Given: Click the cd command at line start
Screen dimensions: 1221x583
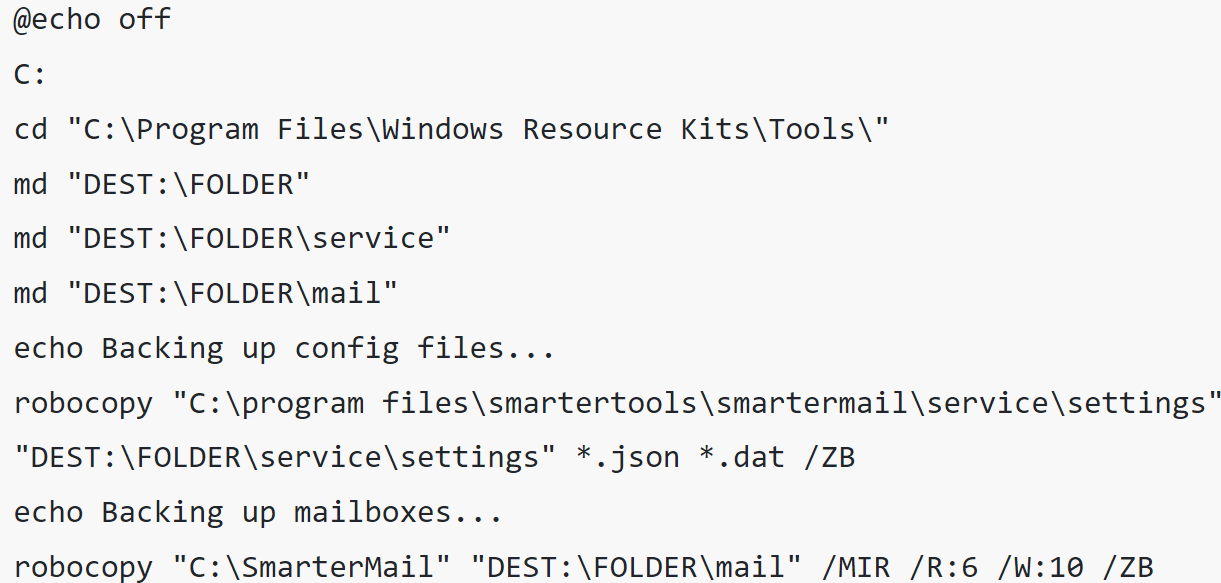Looking at the screenshot, I should (x=31, y=130).
